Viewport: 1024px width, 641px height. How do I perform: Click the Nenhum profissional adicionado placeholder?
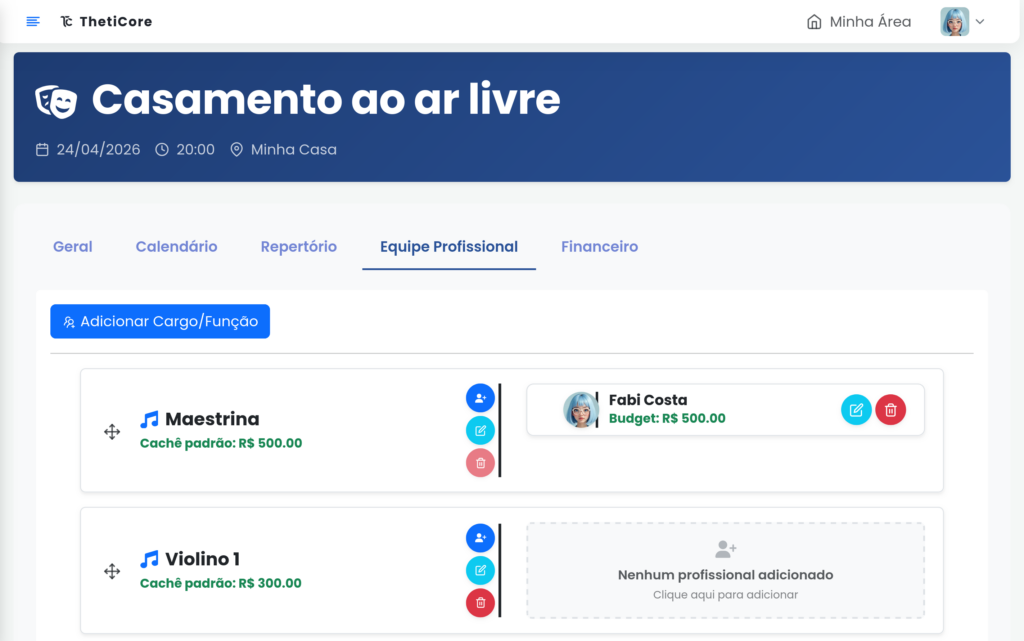(725, 571)
